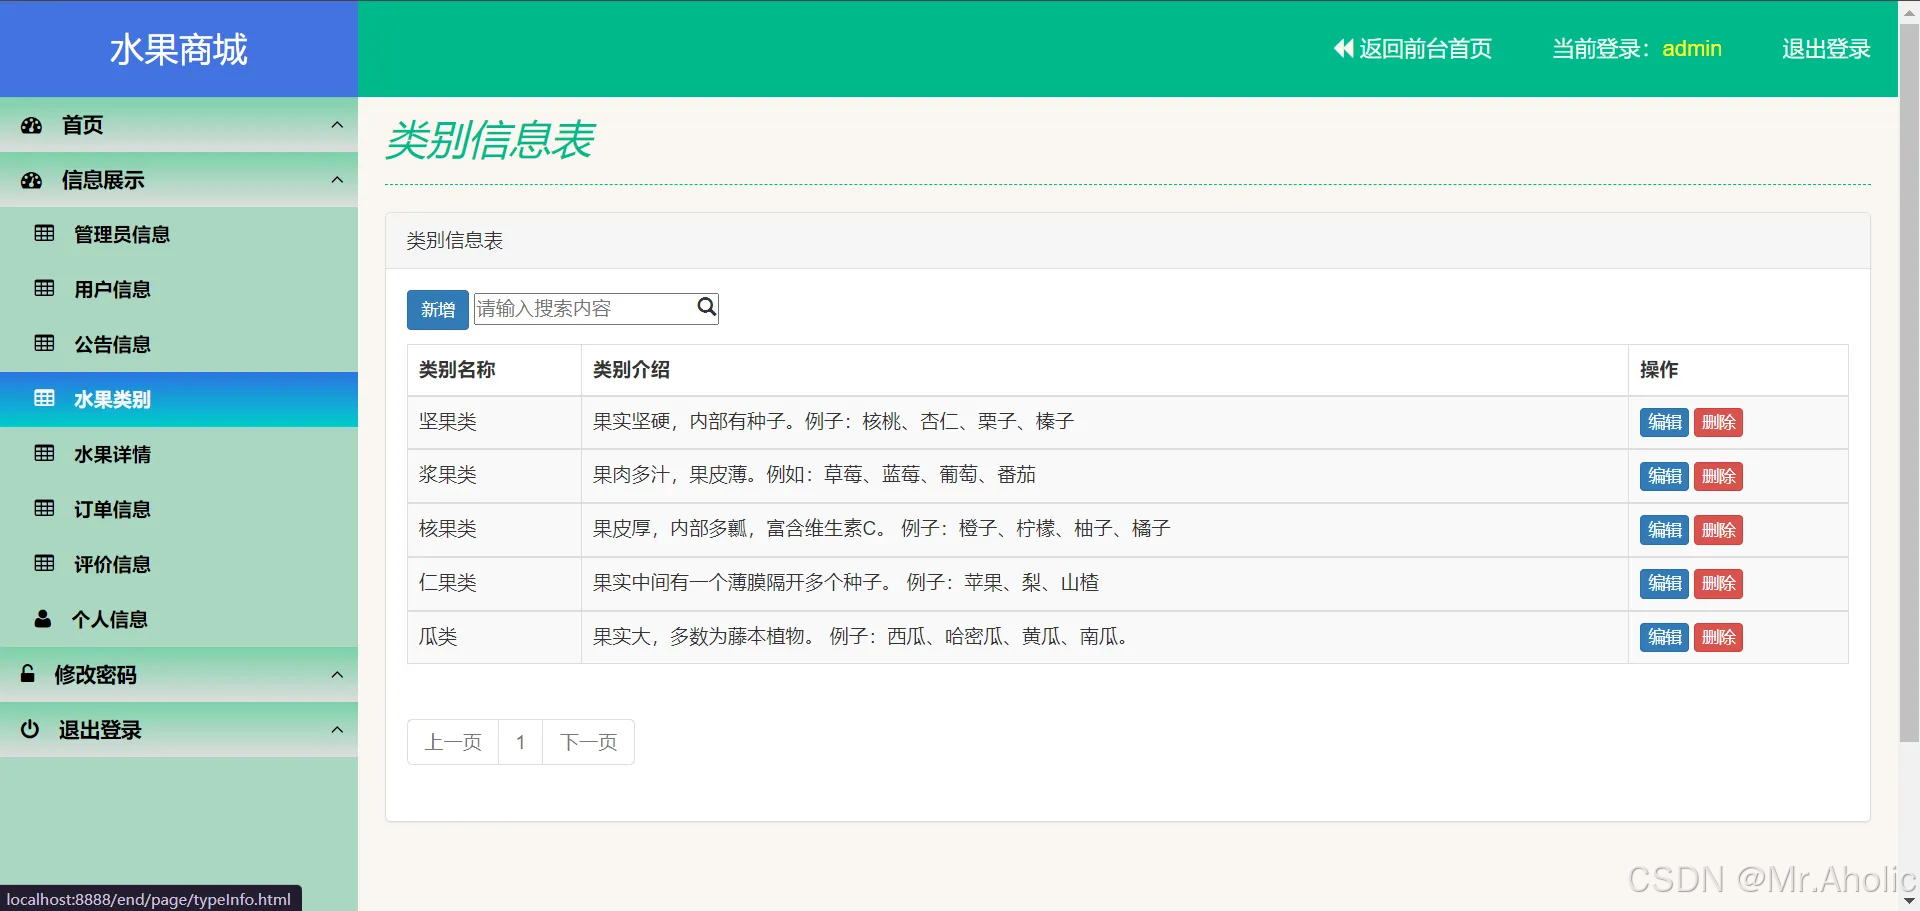Delete the 坚果类 row
Image resolution: width=1920 pixels, height=911 pixels.
pyautogui.click(x=1718, y=422)
